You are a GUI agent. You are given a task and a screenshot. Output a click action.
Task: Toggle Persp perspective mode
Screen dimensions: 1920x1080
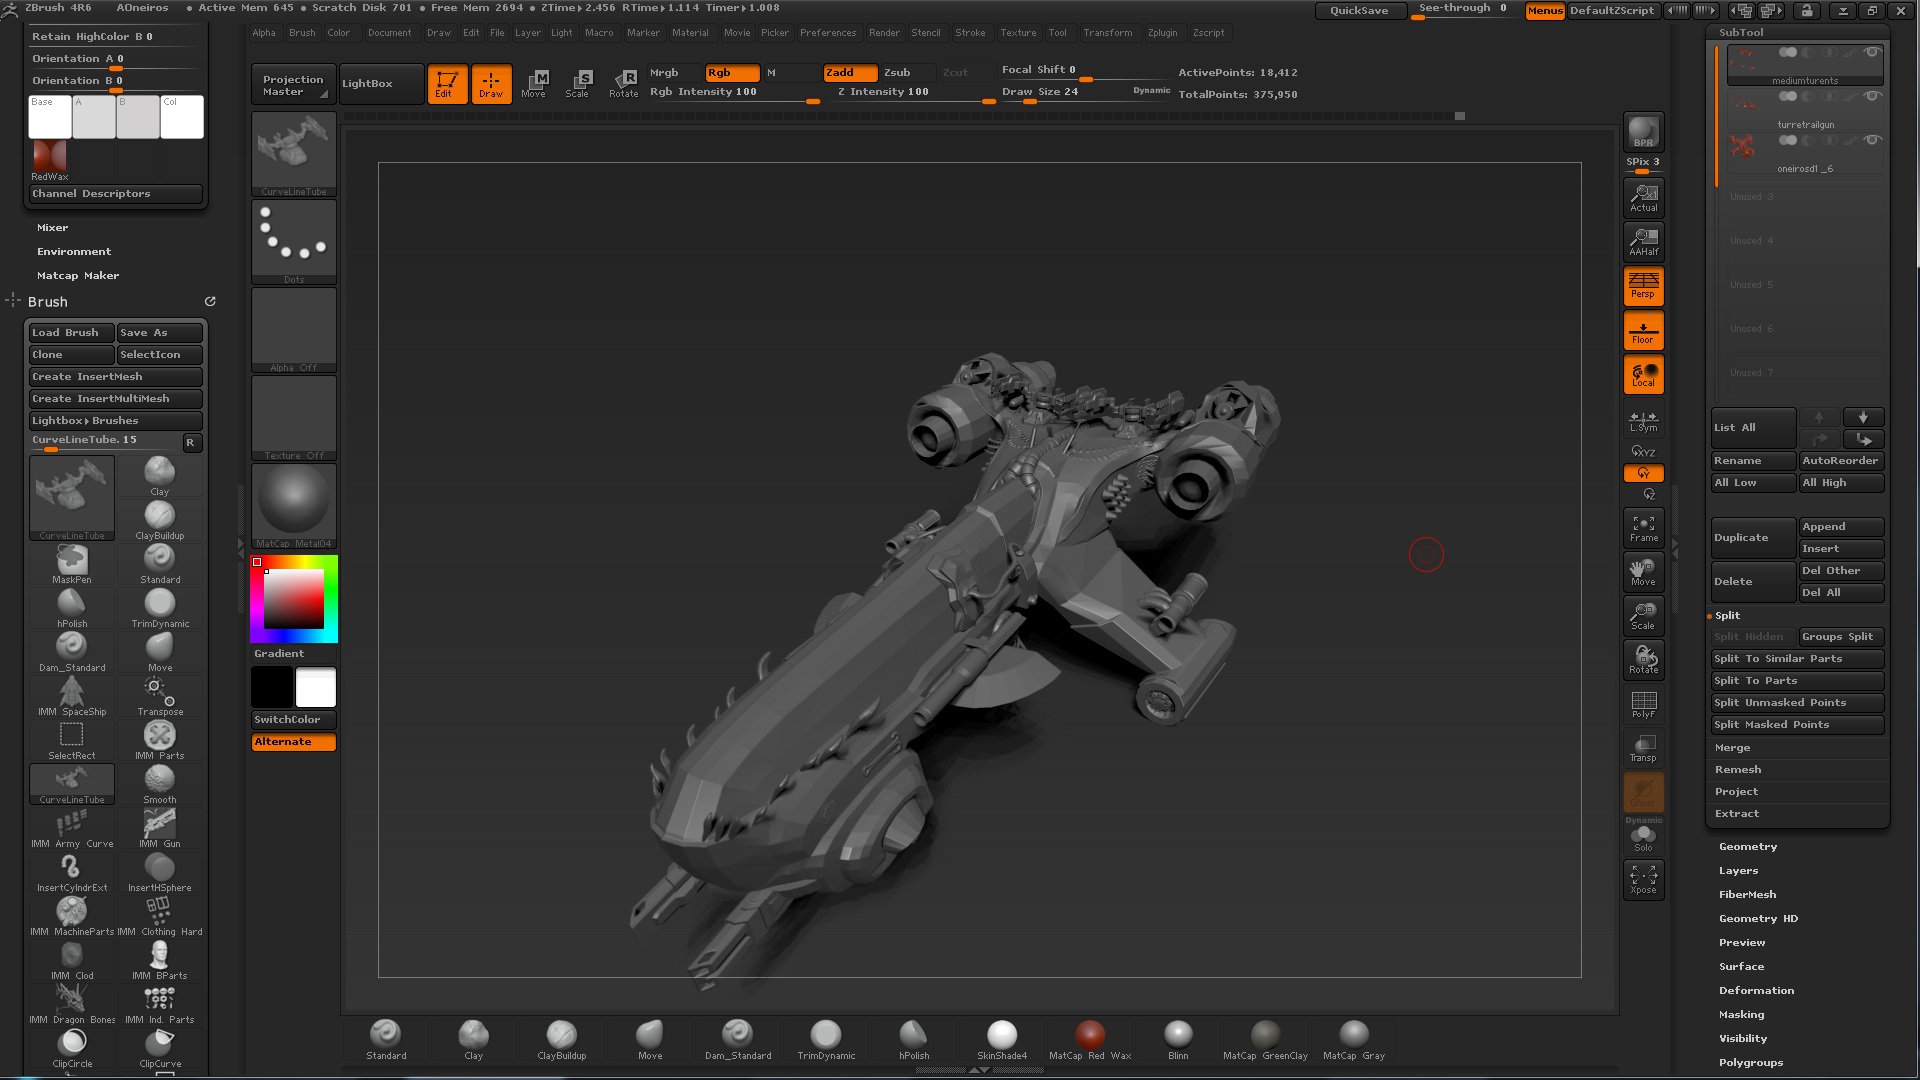pyautogui.click(x=1643, y=285)
